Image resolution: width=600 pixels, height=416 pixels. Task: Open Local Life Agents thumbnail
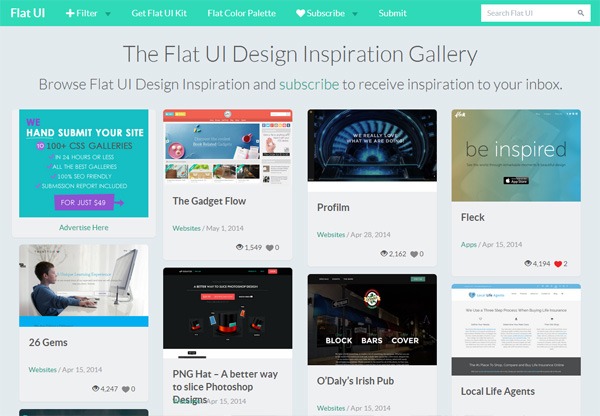click(x=516, y=330)
